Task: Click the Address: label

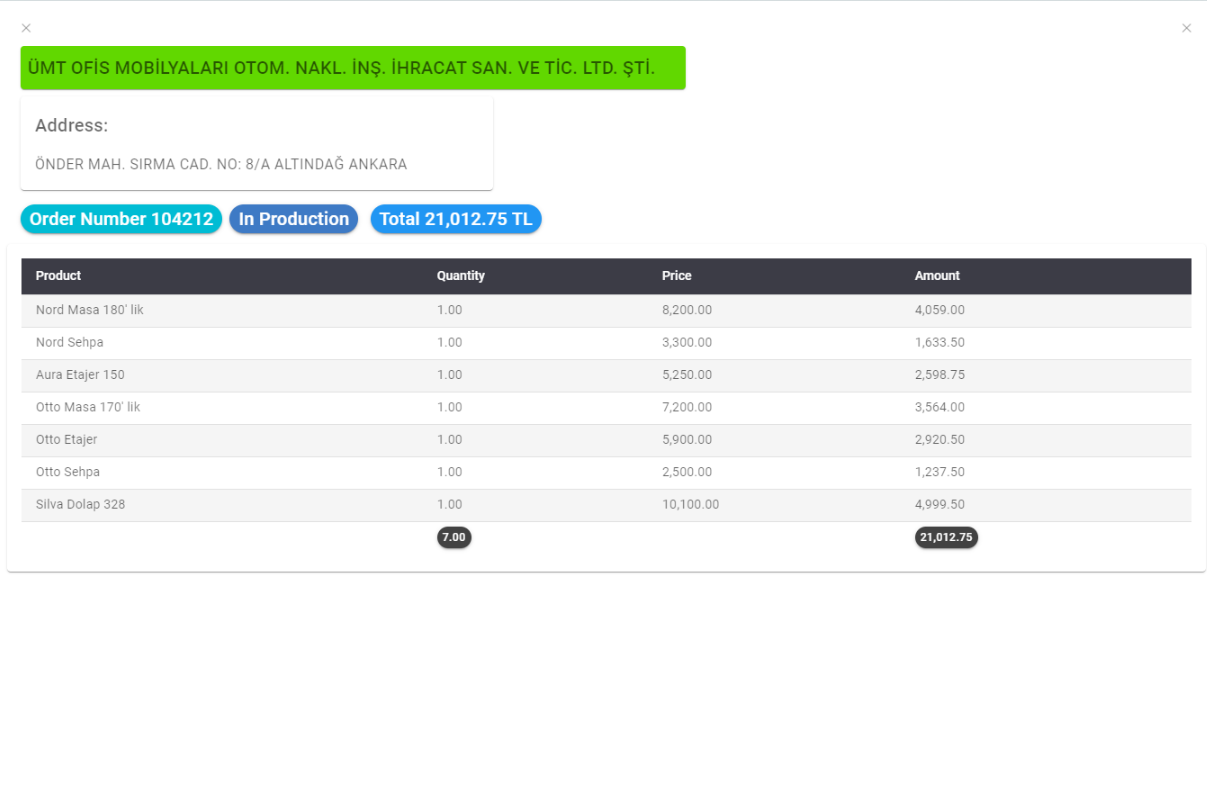Action: pyautogui.click(x=71, y=126)
